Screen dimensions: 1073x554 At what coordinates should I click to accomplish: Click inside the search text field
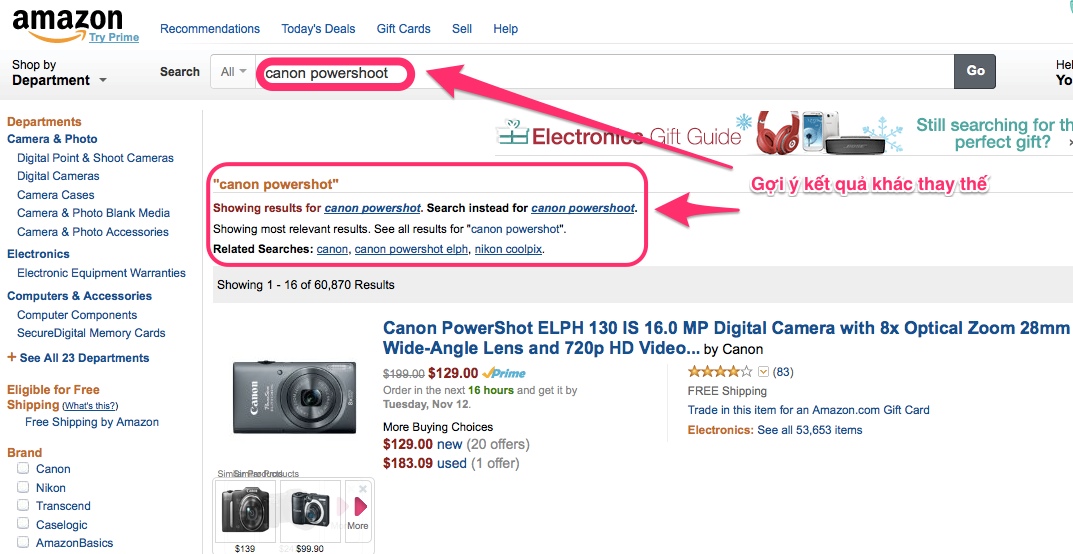(x=600, y=72)
